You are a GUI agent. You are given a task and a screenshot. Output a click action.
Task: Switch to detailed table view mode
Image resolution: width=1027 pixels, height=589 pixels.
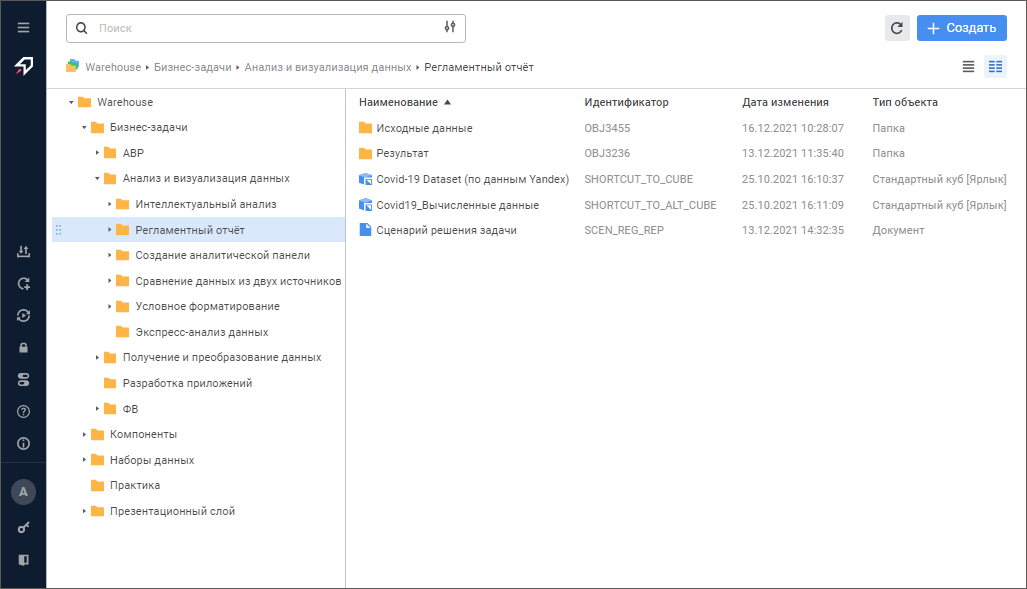click(995, 67)
